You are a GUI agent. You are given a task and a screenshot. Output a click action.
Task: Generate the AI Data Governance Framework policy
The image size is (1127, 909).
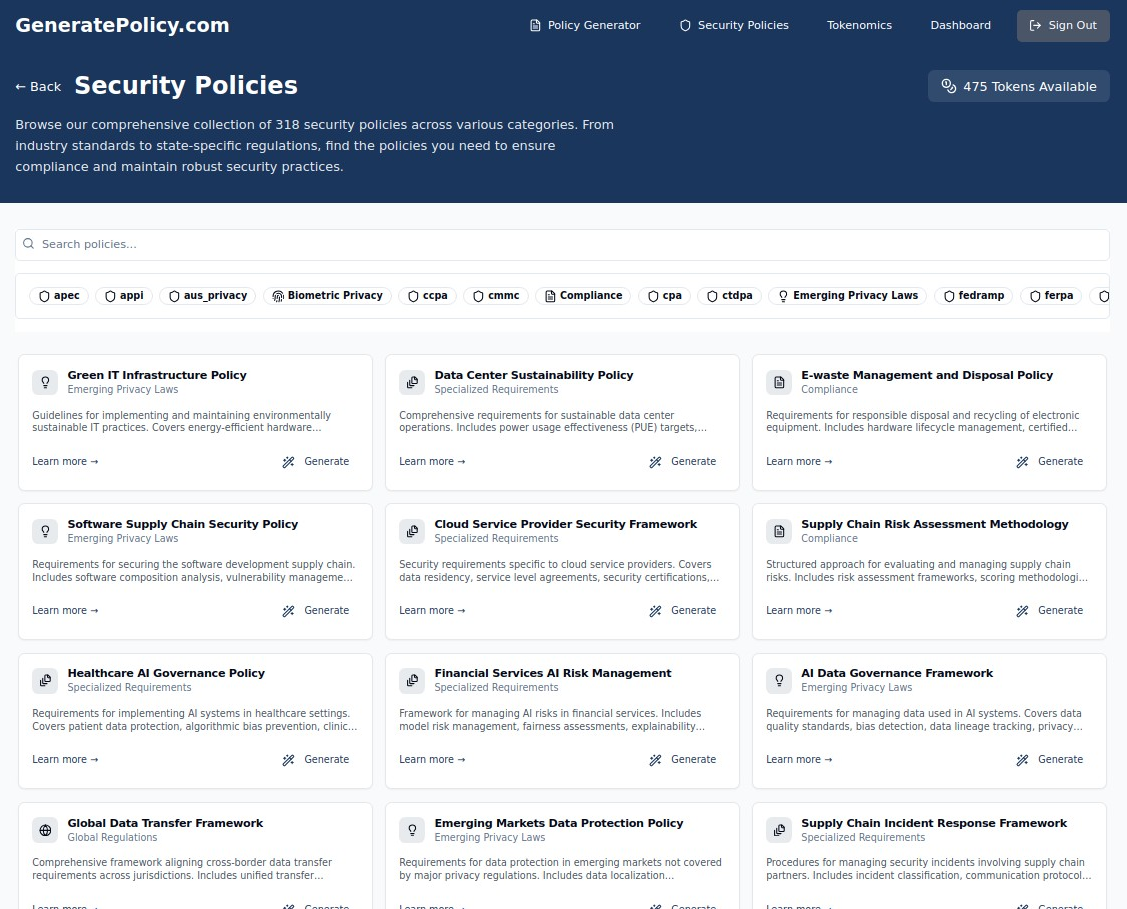(x=1050, y=760)
